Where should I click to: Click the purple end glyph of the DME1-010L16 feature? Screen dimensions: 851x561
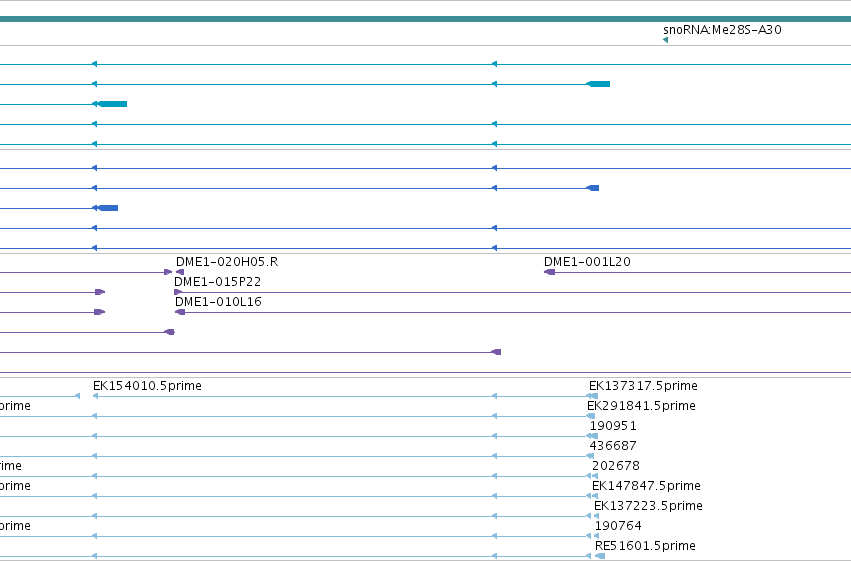pyautogui.click(x=180, y=312)
